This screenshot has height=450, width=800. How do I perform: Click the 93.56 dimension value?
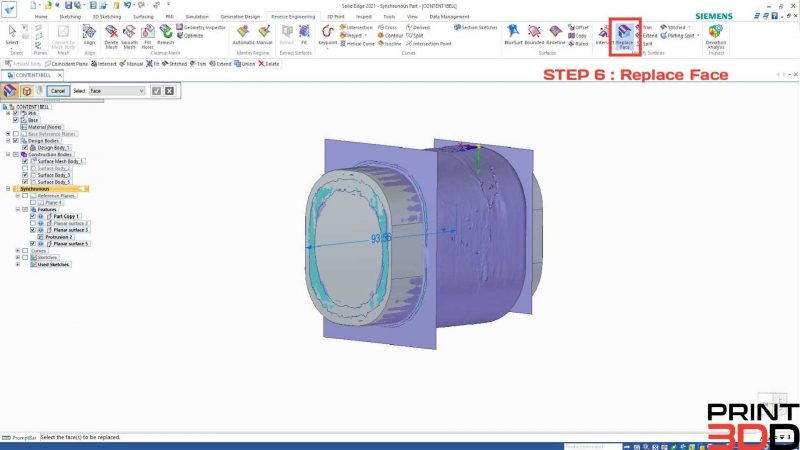381,238
